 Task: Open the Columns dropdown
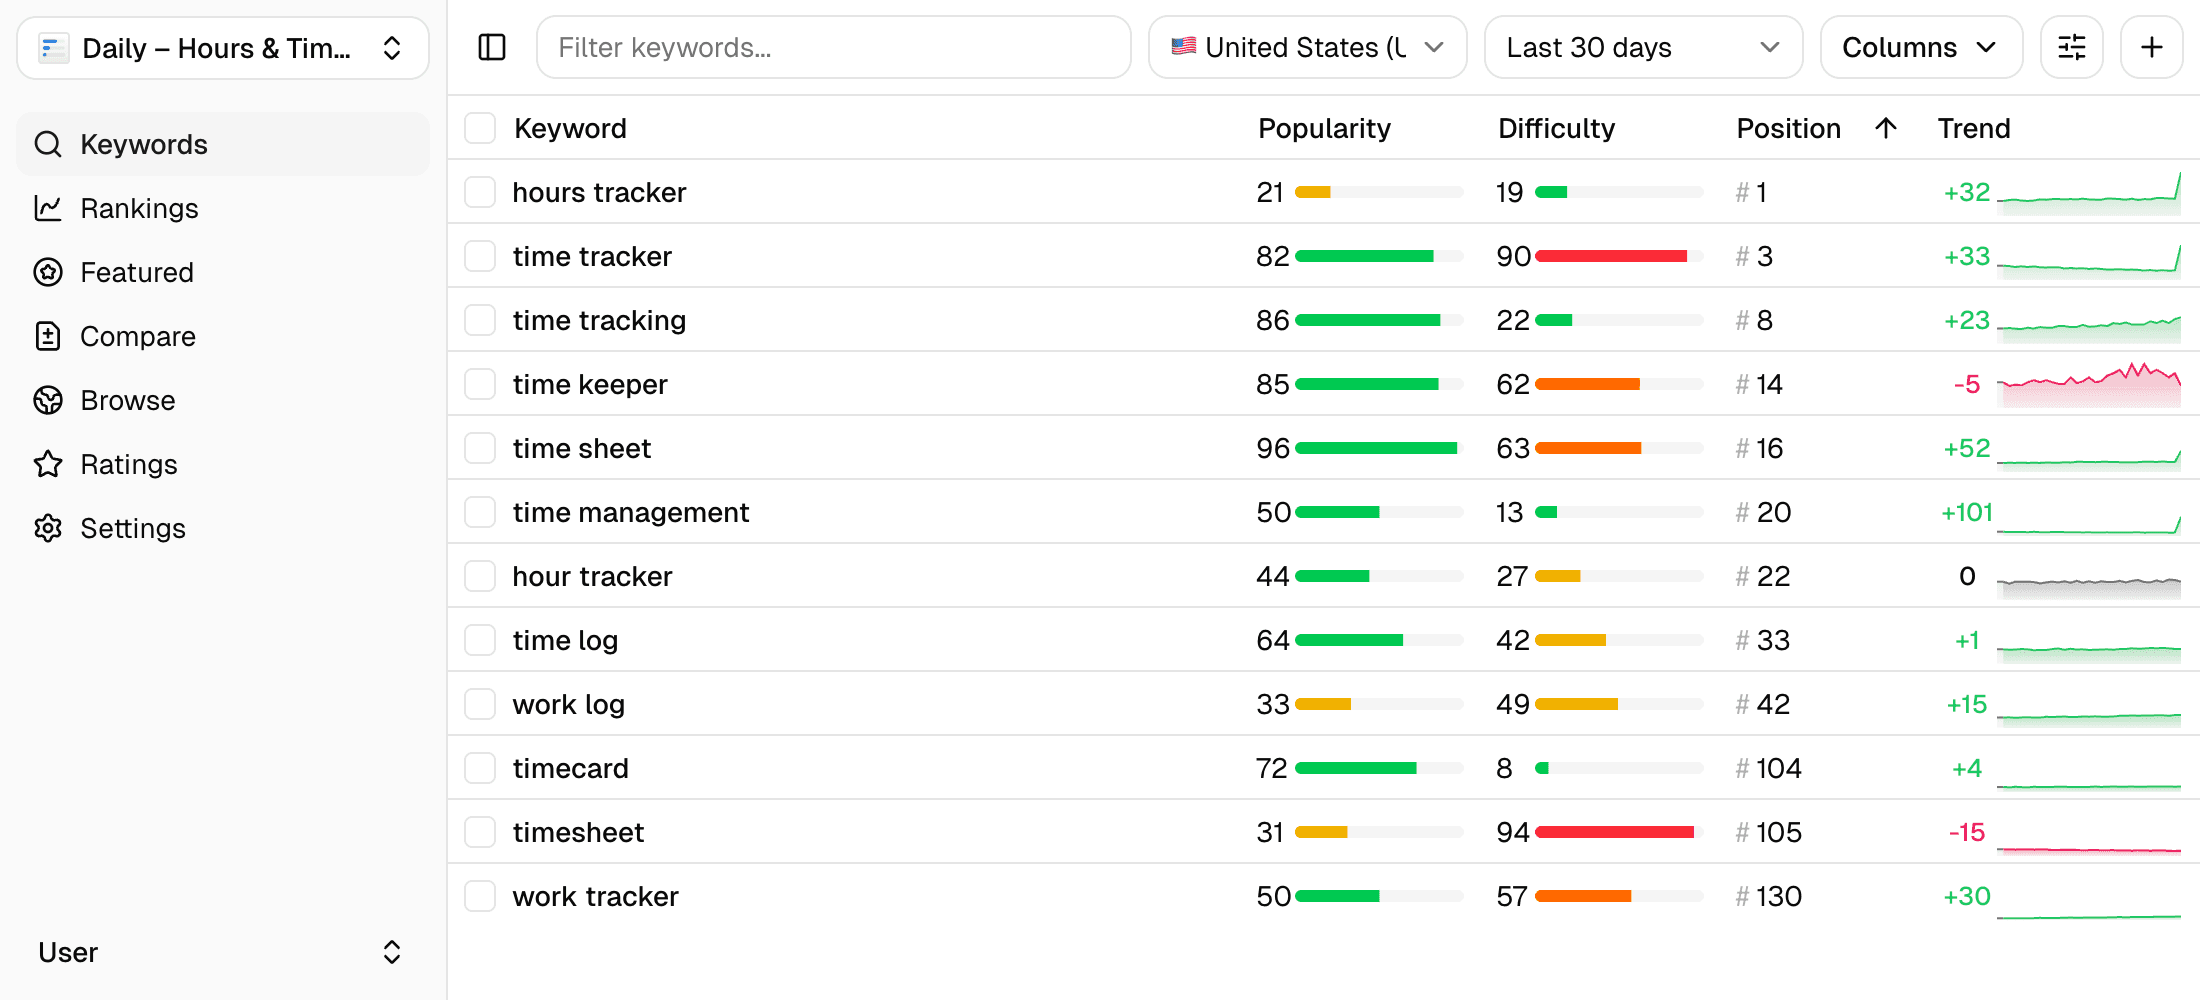pos(1920,47)
